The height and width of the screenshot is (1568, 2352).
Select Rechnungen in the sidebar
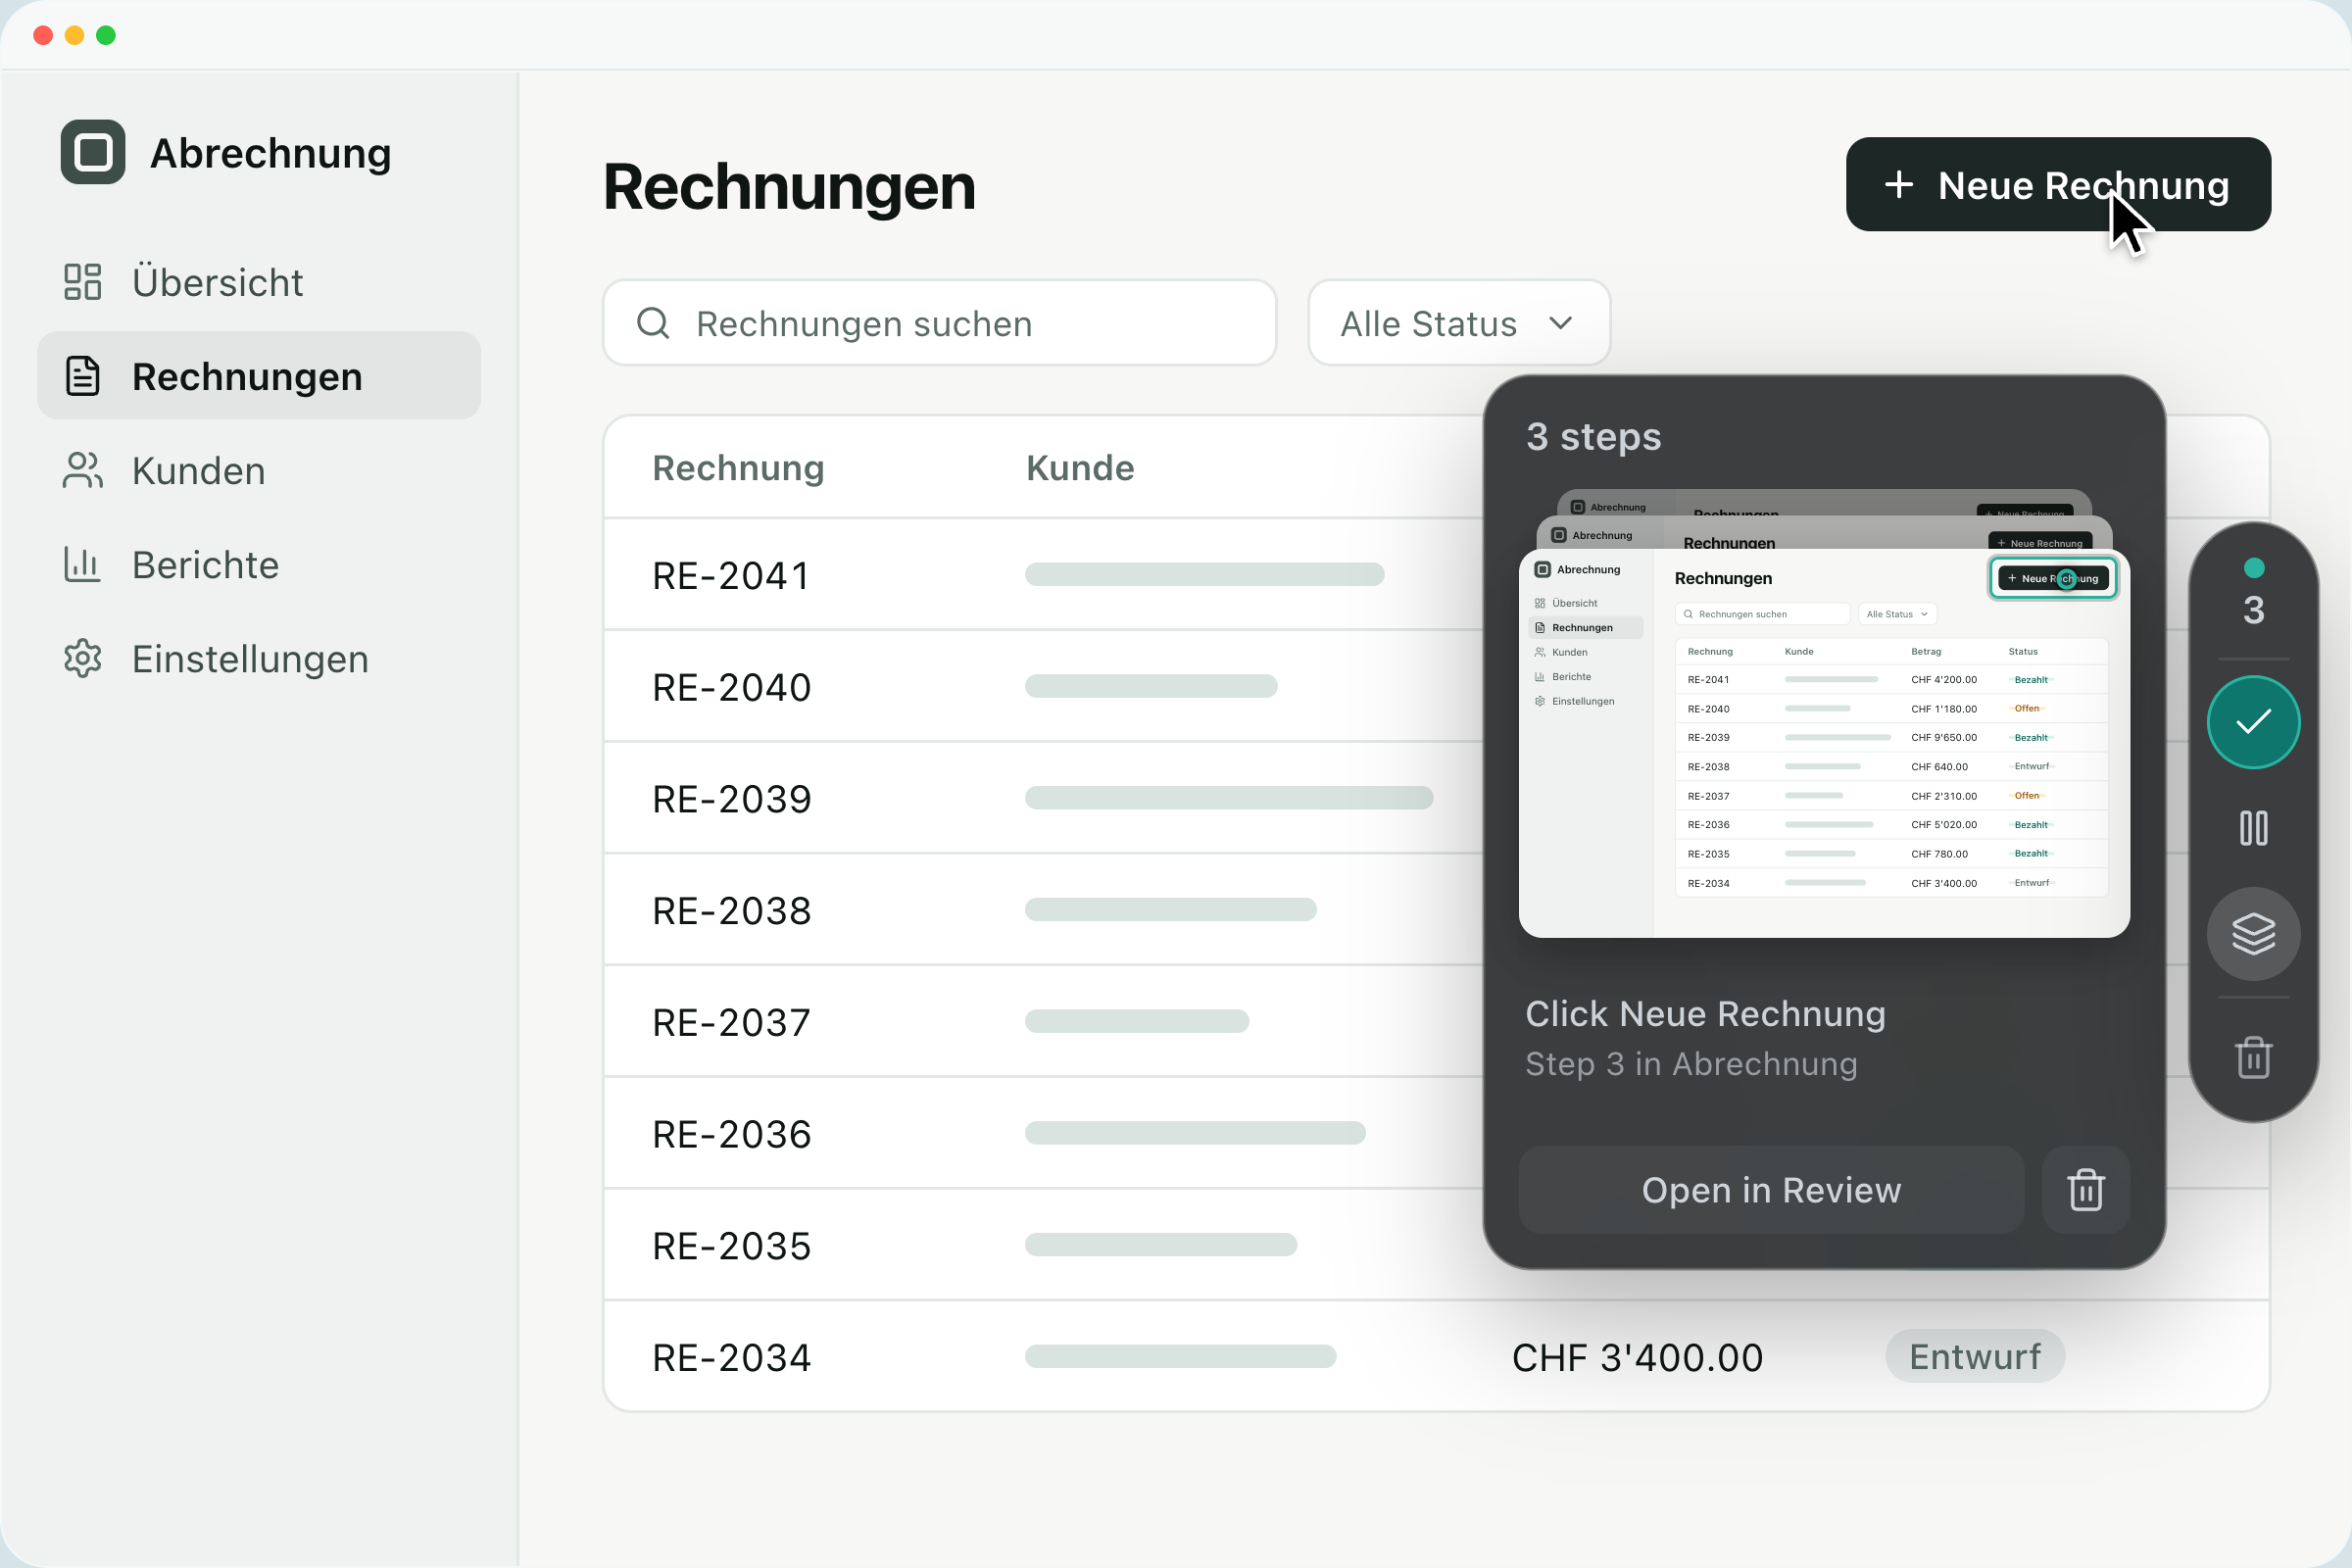pyautogui.click(x=259, y=376)
